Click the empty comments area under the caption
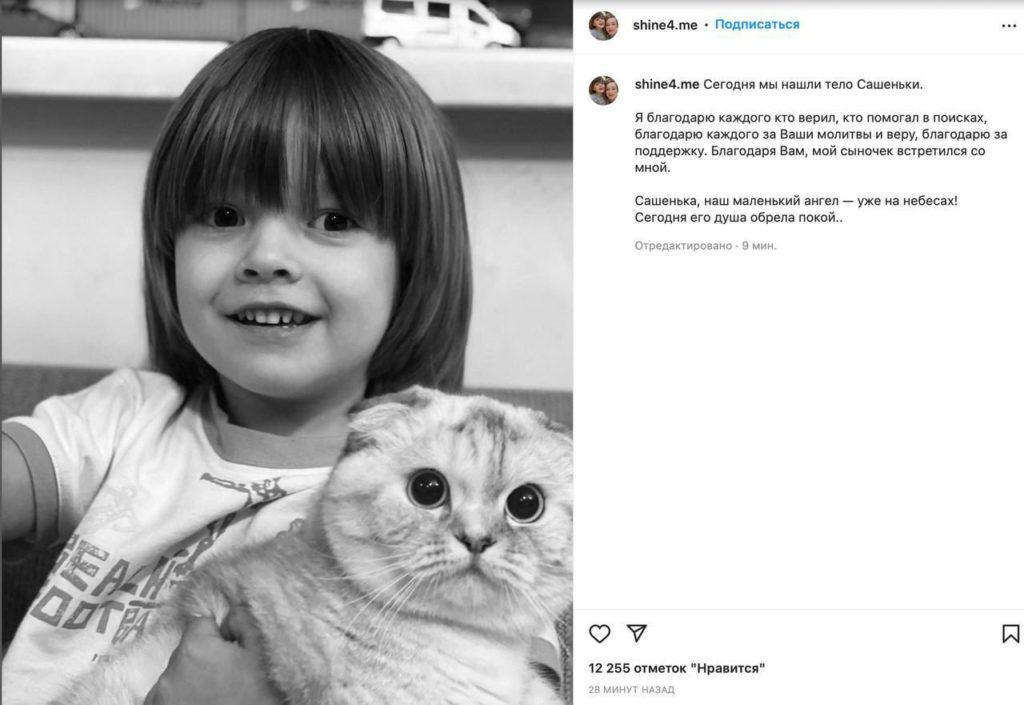 pyautogui.click(x=798, y=431)
